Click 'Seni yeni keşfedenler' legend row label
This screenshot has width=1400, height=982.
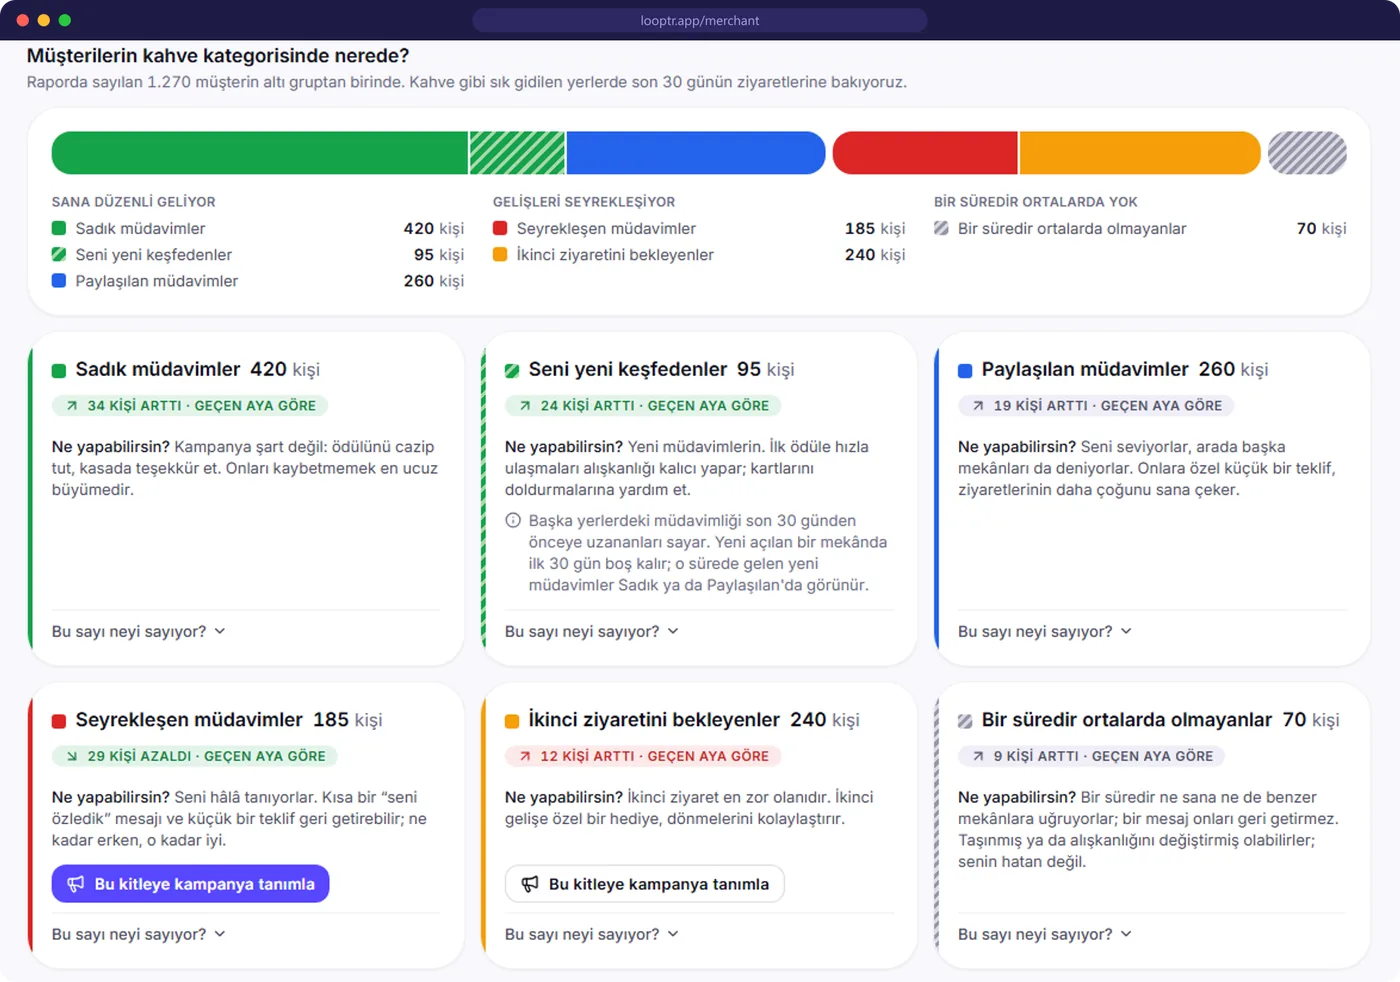tap(154, 255)
